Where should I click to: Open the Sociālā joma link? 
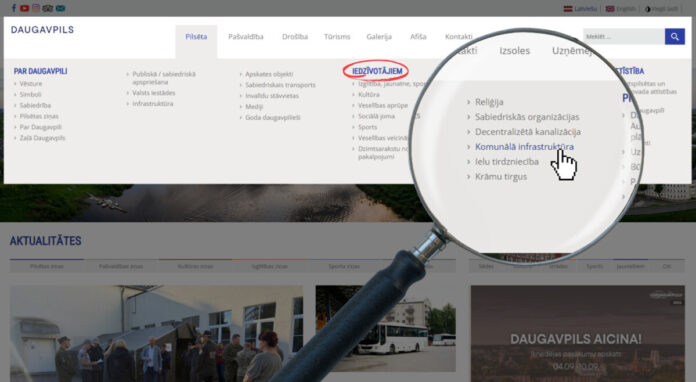pos(376,116)
